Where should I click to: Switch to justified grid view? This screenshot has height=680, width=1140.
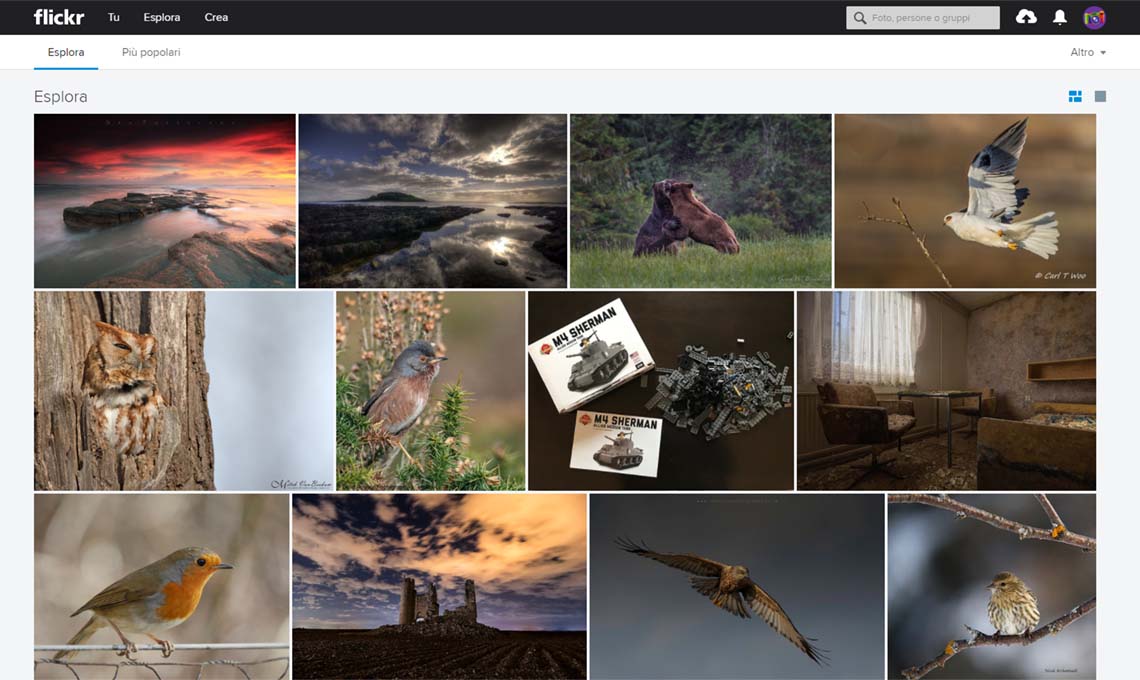click(1075, 96)
